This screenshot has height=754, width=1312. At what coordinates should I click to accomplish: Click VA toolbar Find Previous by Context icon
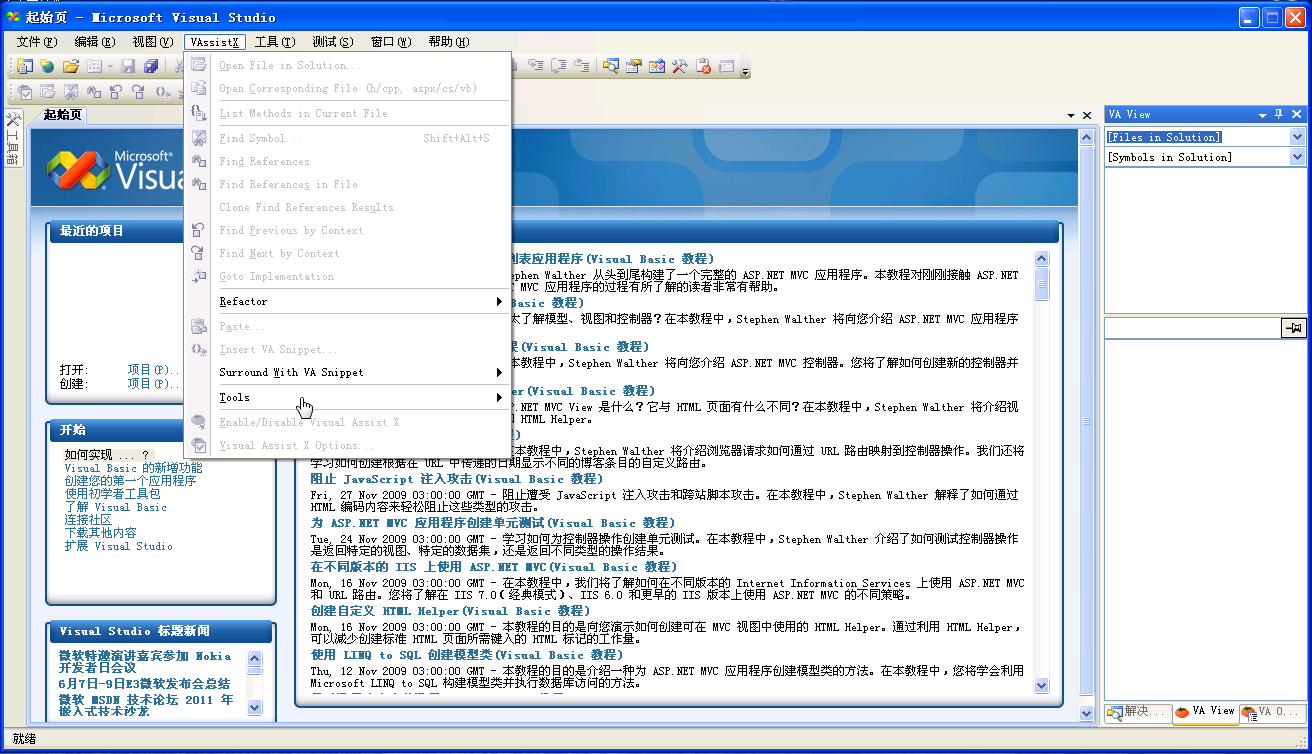coord(118,92)
